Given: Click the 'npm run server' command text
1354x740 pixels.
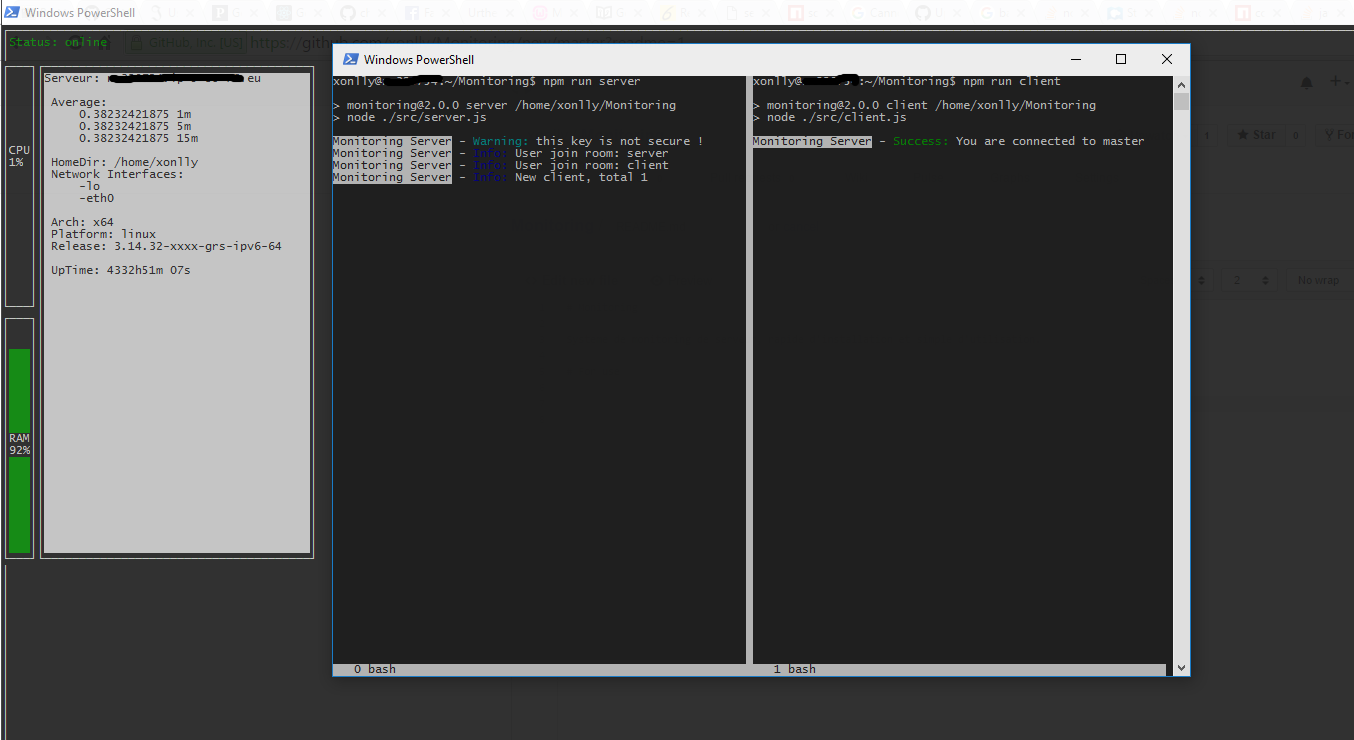Looking at the screenshot, I should click(592, 81).
